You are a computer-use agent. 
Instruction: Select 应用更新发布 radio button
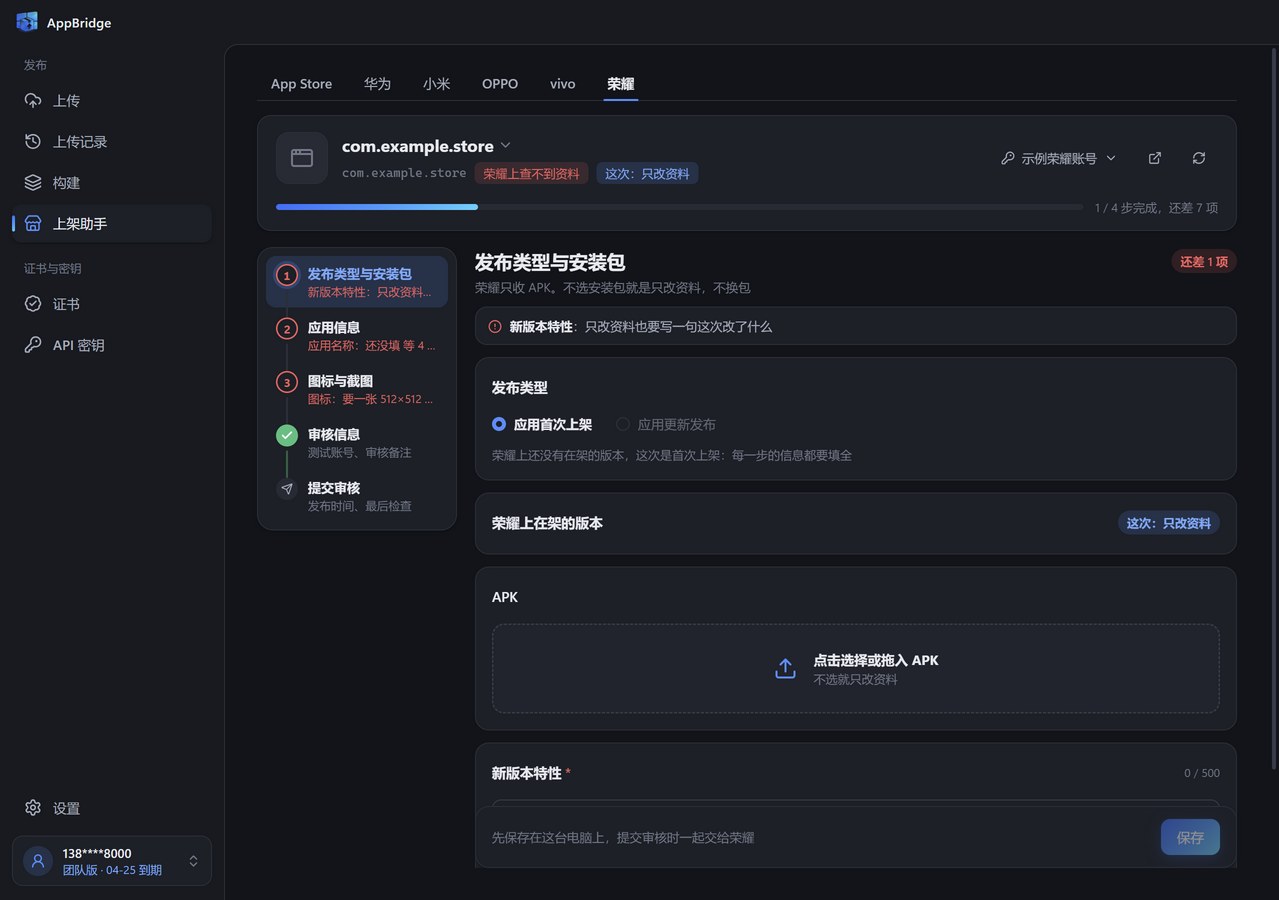click(623, 424)
